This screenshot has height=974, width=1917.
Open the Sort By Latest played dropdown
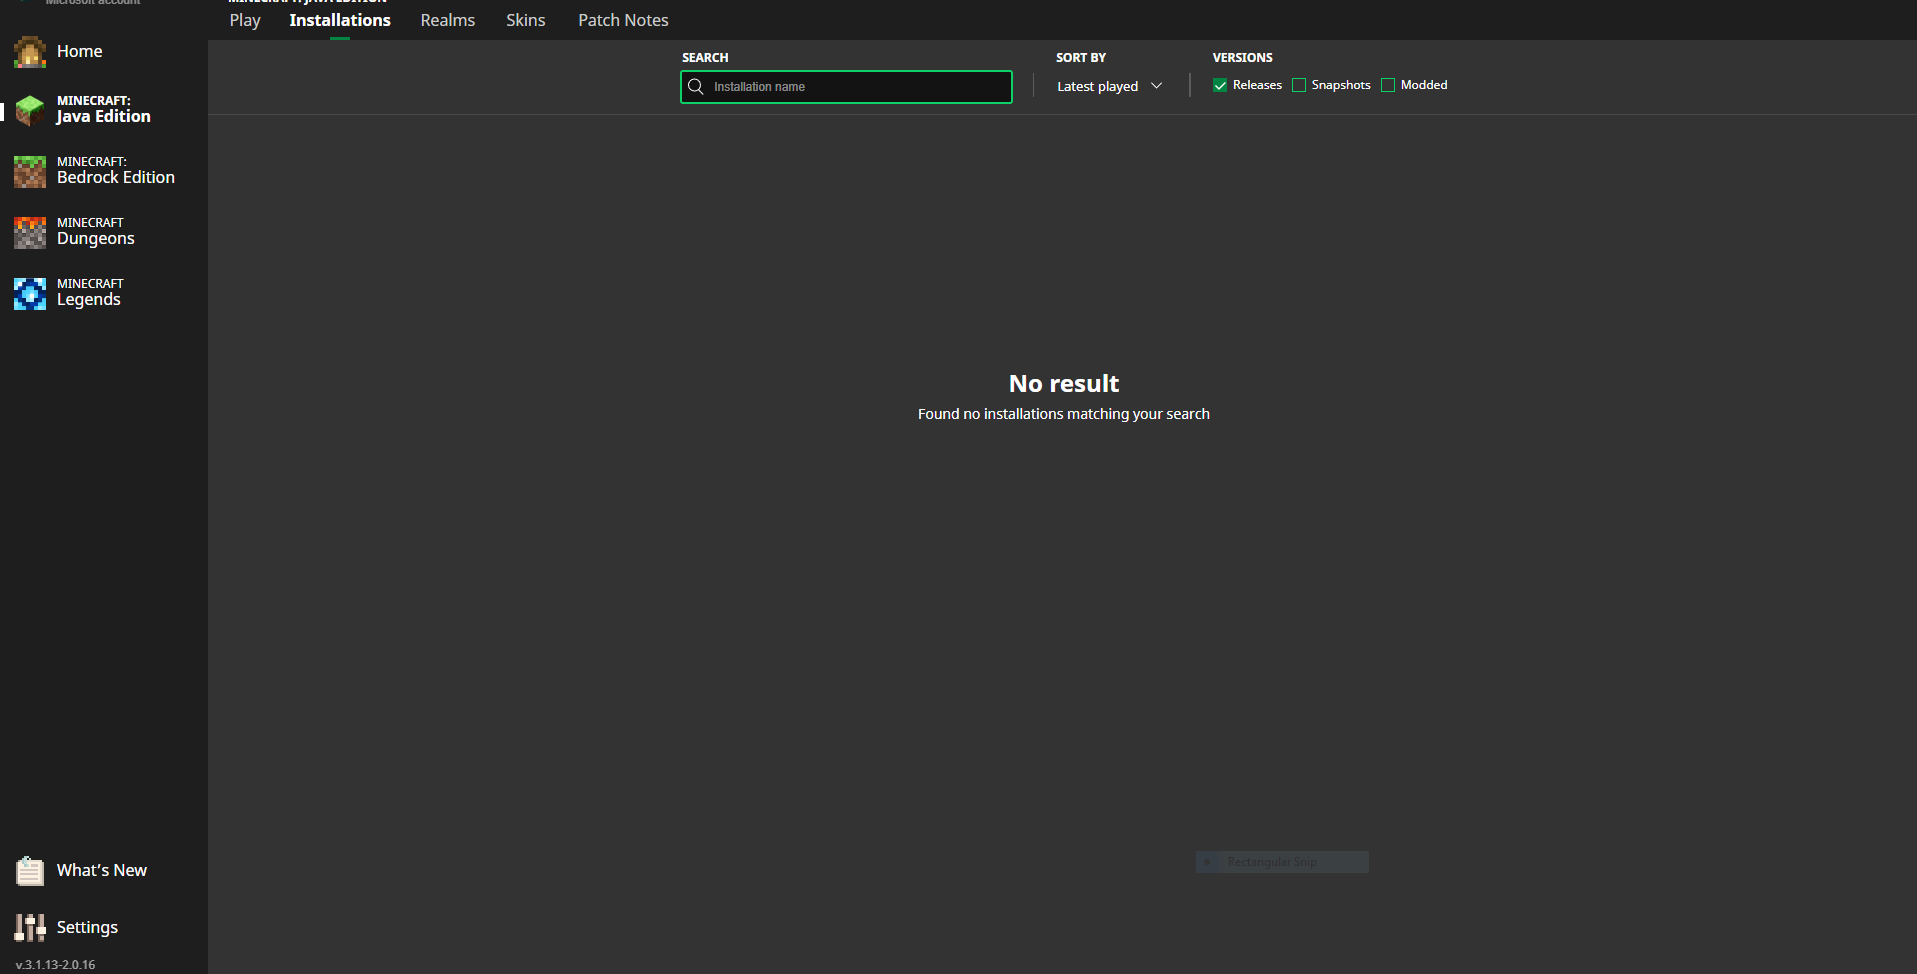(x=1110, y=86)
